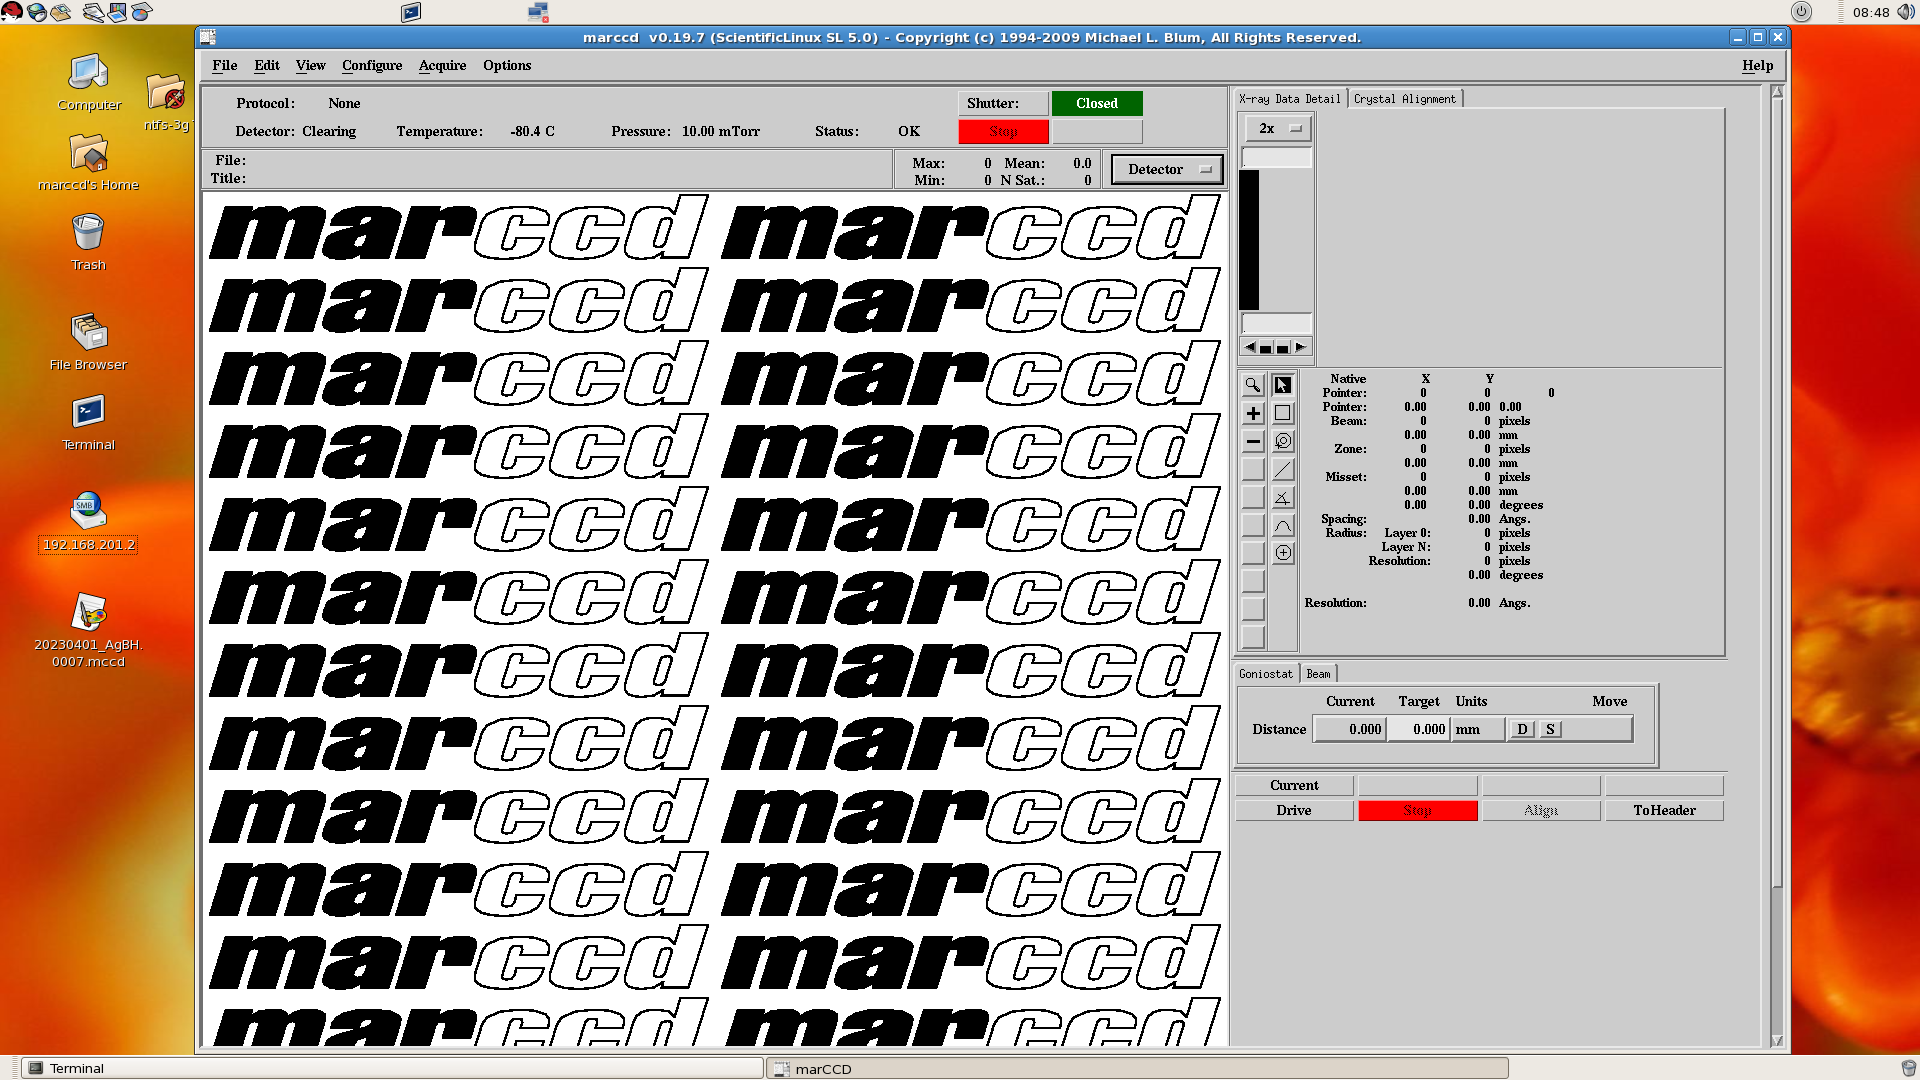Open the Options menu
Screen dimensions: 1920x1080
click(x=507, y=65)
